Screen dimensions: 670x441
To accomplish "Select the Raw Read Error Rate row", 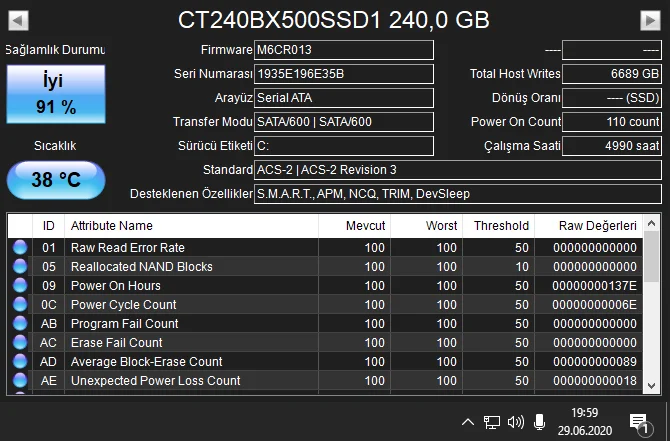I will pos(325,247).
